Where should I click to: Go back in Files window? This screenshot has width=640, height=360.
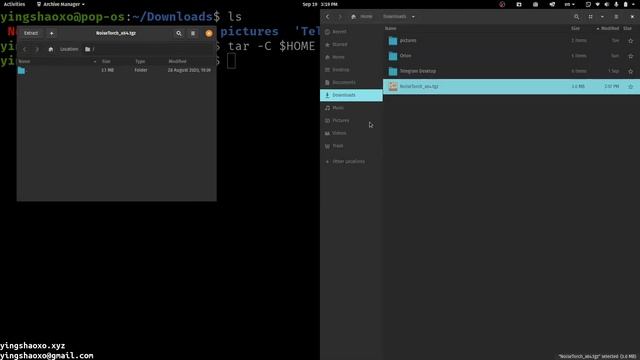327,17
